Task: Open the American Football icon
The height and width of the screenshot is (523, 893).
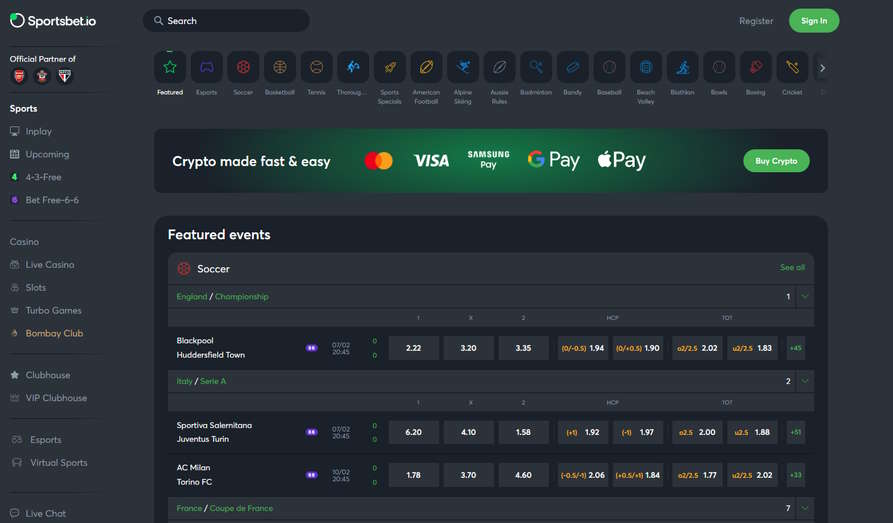Action: [426, 68]
